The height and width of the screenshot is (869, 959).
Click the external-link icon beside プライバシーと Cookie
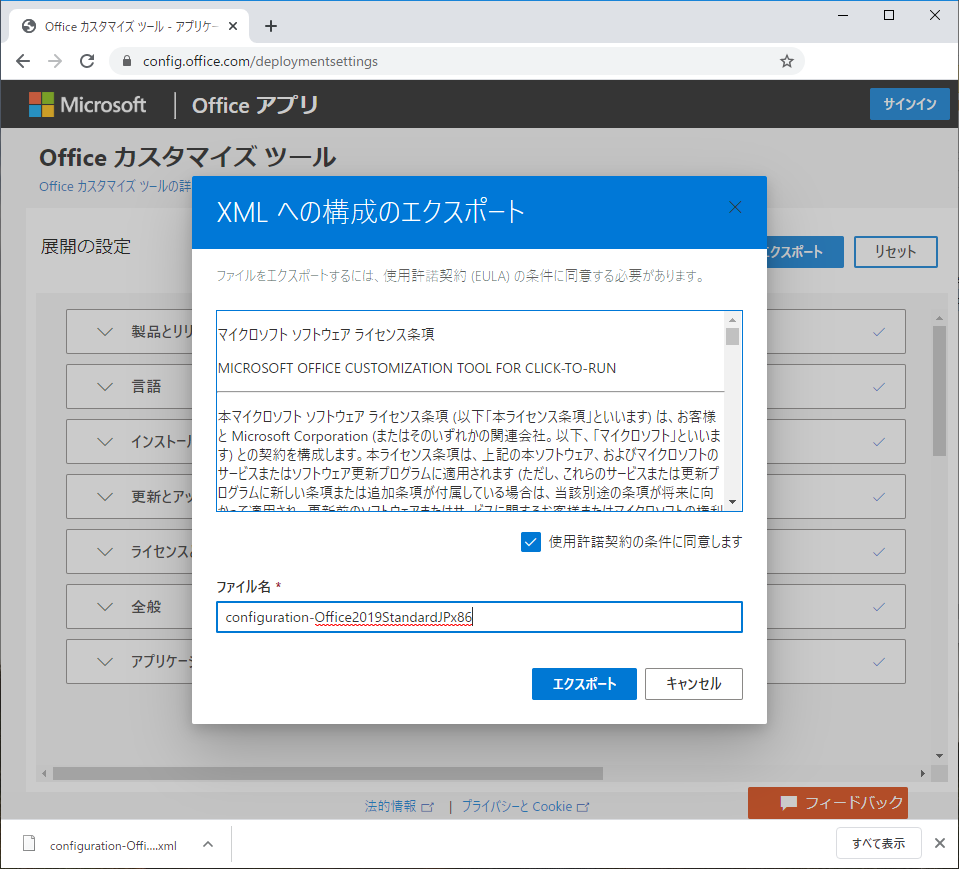(x=583, y=807)
